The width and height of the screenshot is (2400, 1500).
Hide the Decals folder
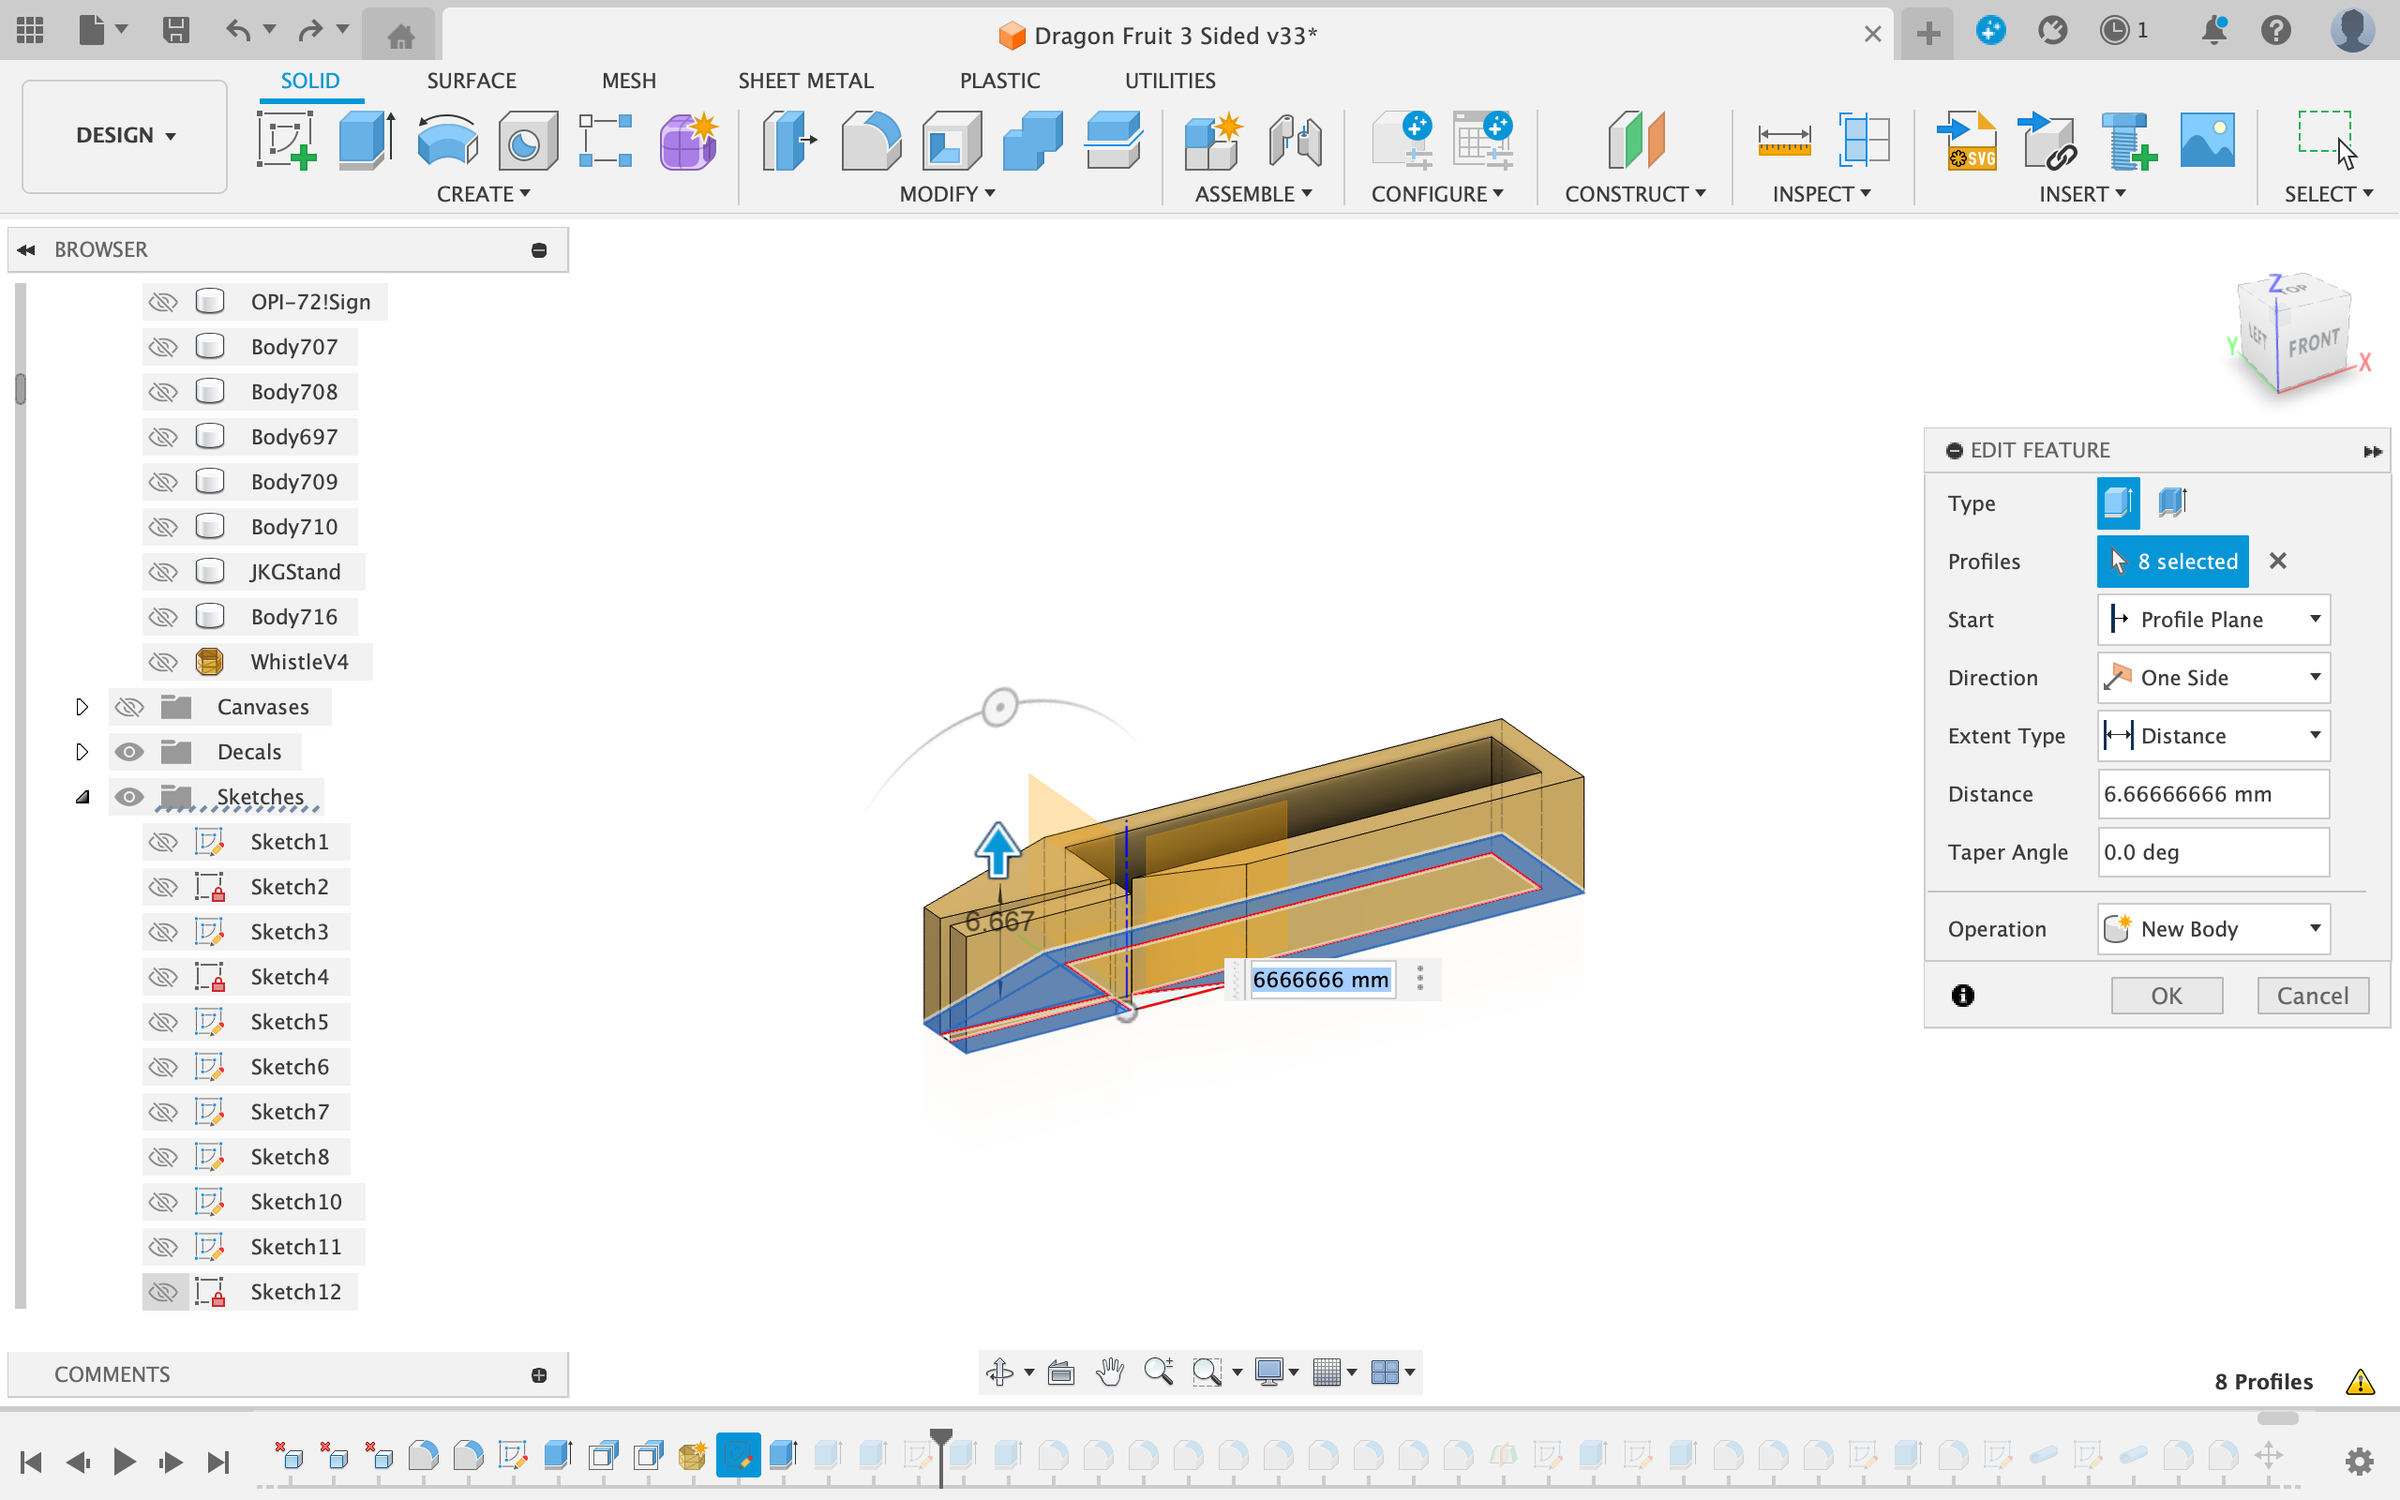tap(129, 752)
